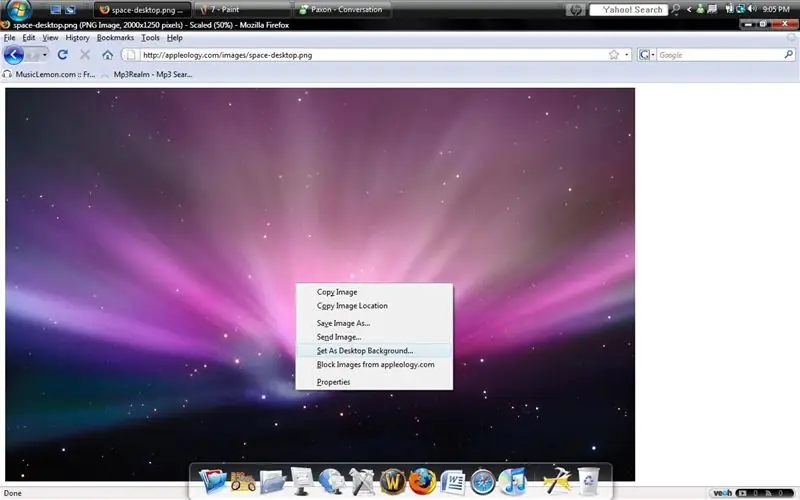The height and width of the screenshot is (500, 800).
Task: Click the Done status bar text
Action: [13, 493]
